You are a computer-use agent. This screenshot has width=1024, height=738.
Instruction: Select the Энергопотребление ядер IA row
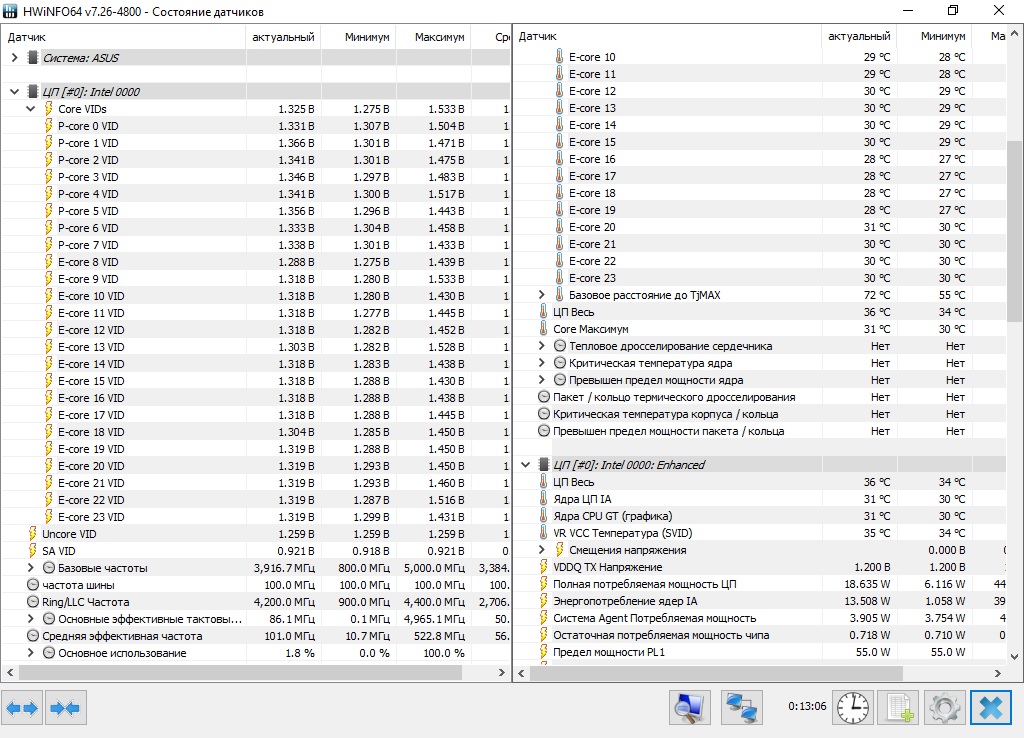click(x=760, y=601)
